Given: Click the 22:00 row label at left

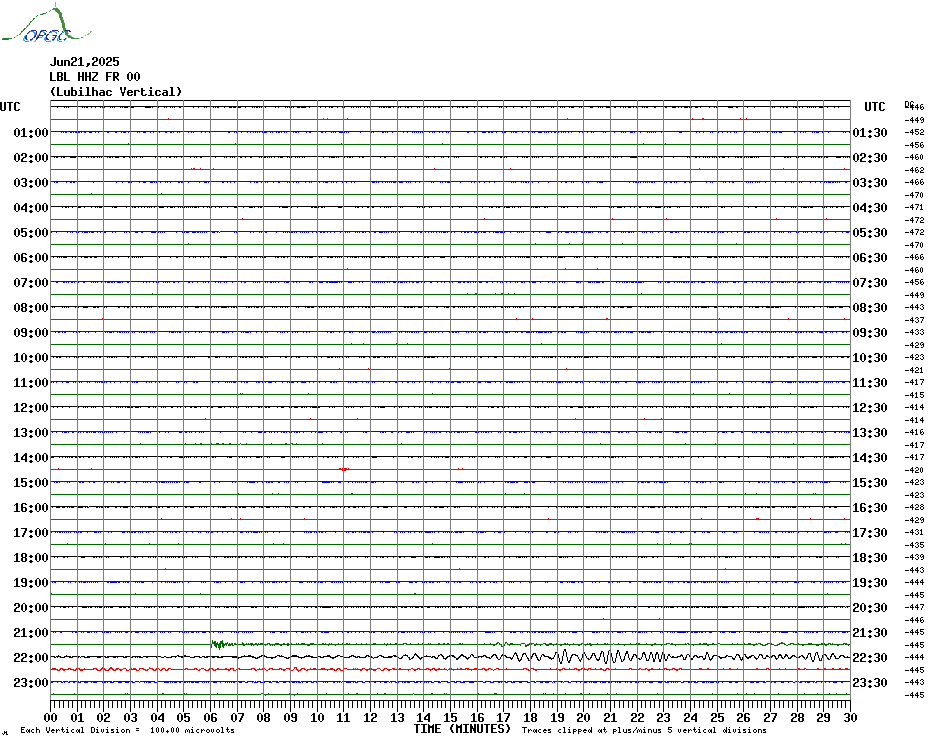Looking at the screenshot, I should pos(31,657).
